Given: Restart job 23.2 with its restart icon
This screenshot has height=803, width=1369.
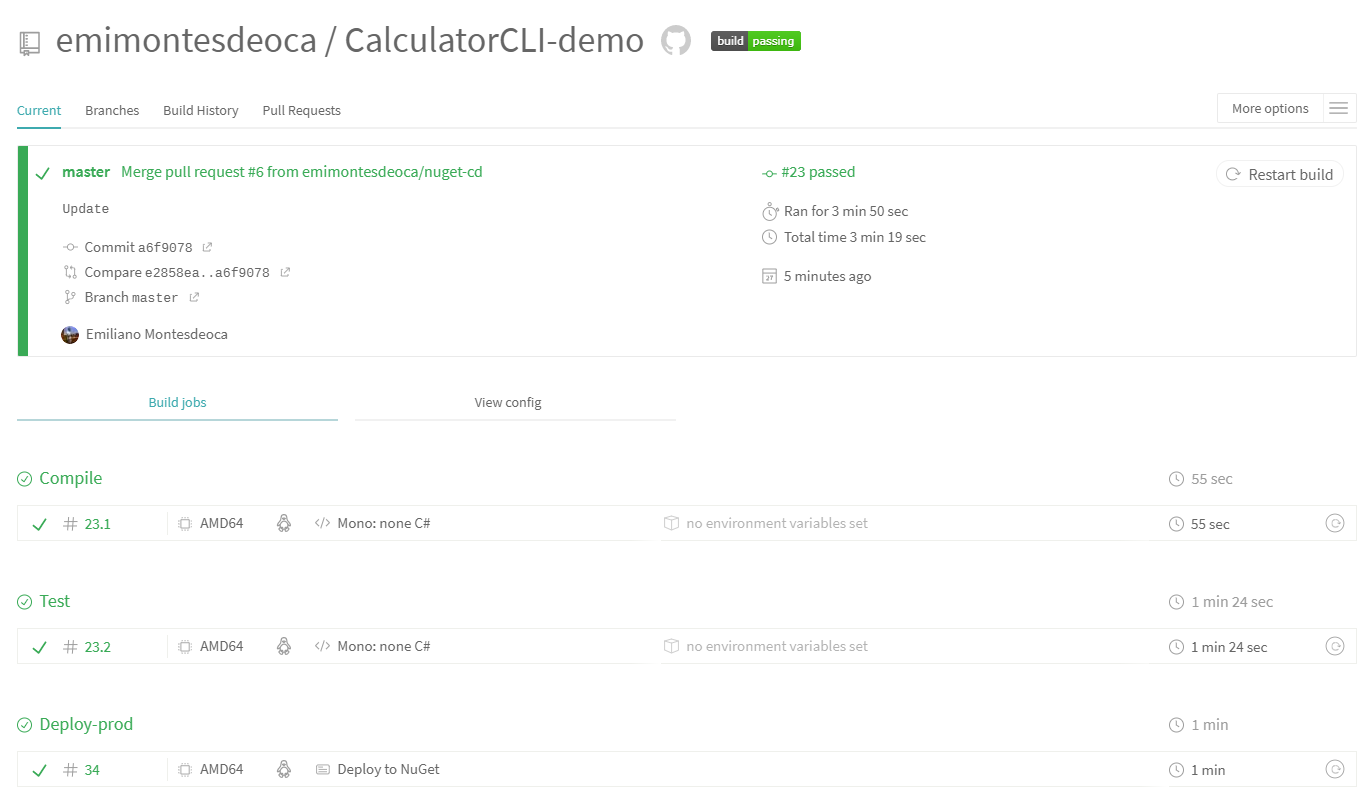Looking at the screenshot, I should (1334, 646).
